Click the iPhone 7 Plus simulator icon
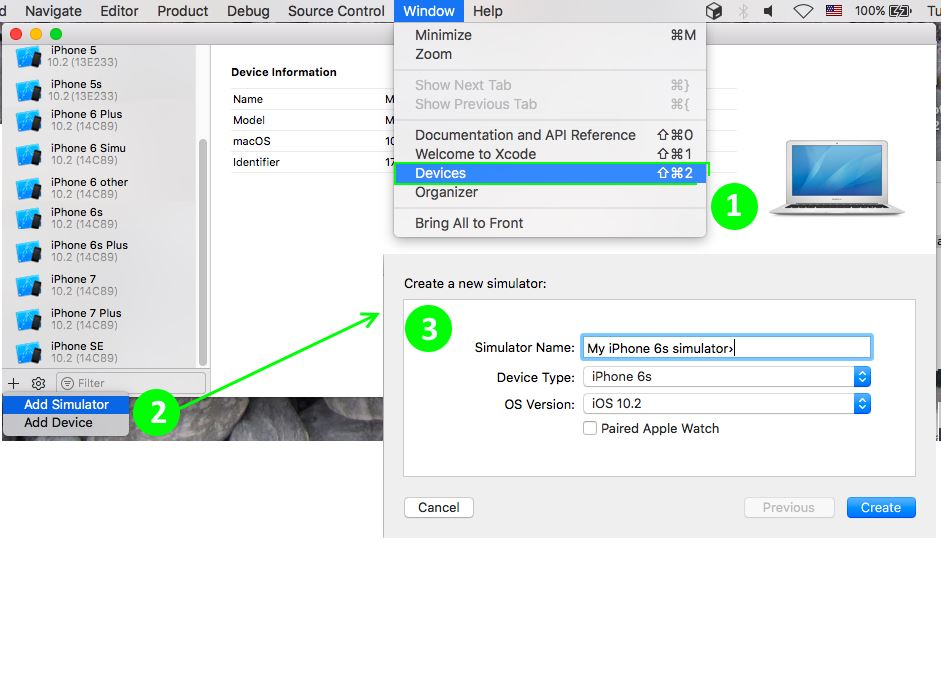The width and height of the screenshot is (941, 688). 28,319
